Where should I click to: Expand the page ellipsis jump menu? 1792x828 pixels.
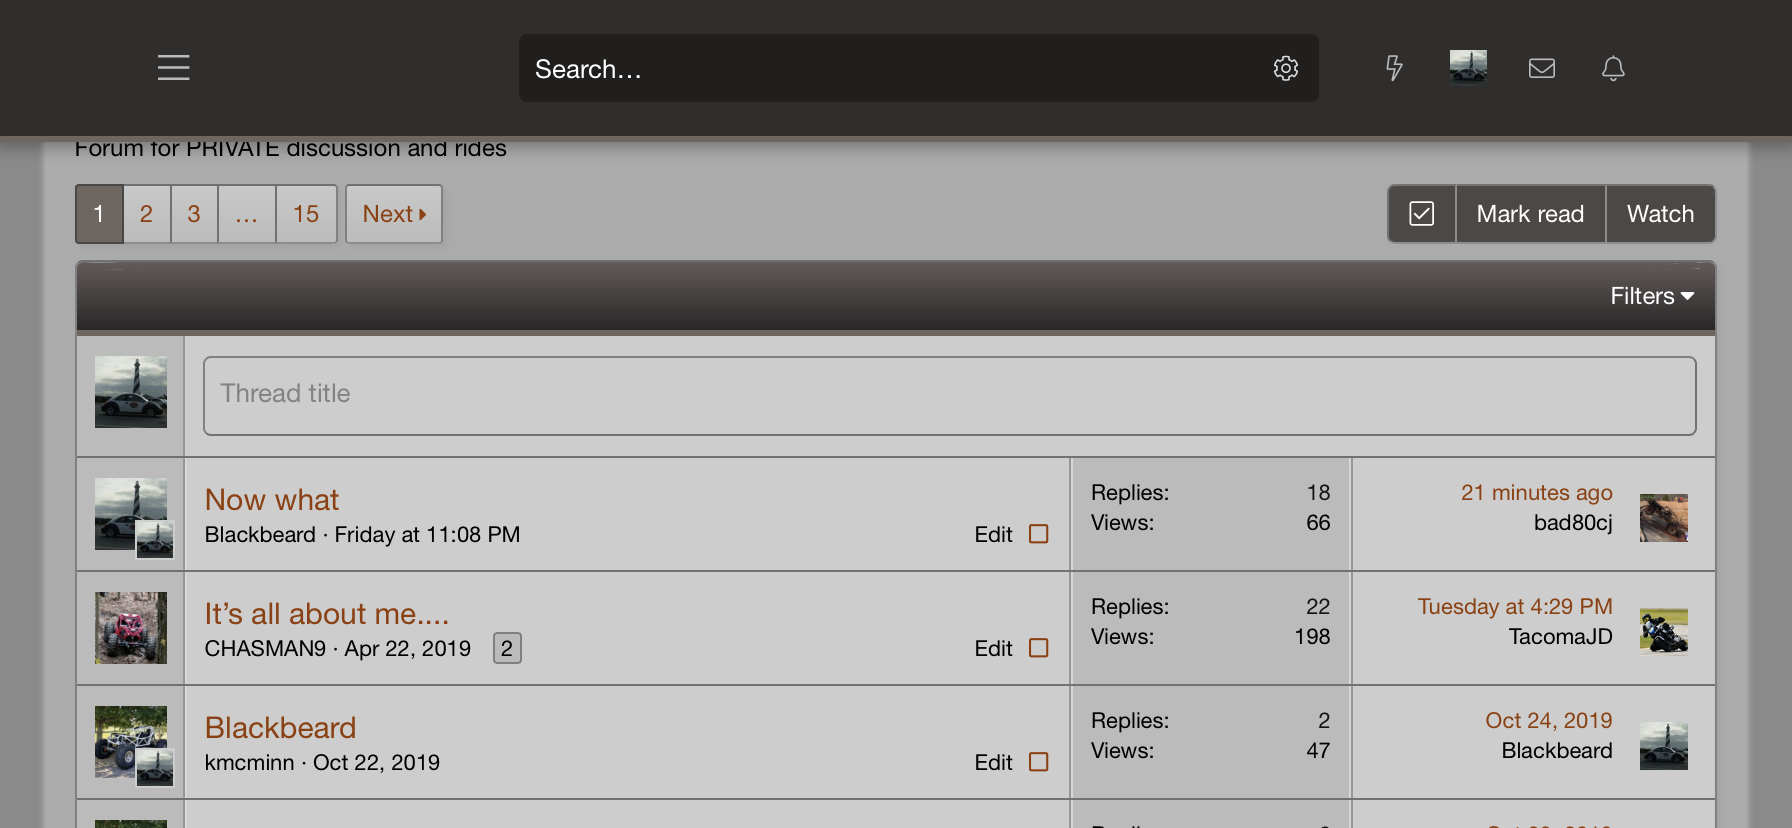point(246,214)
